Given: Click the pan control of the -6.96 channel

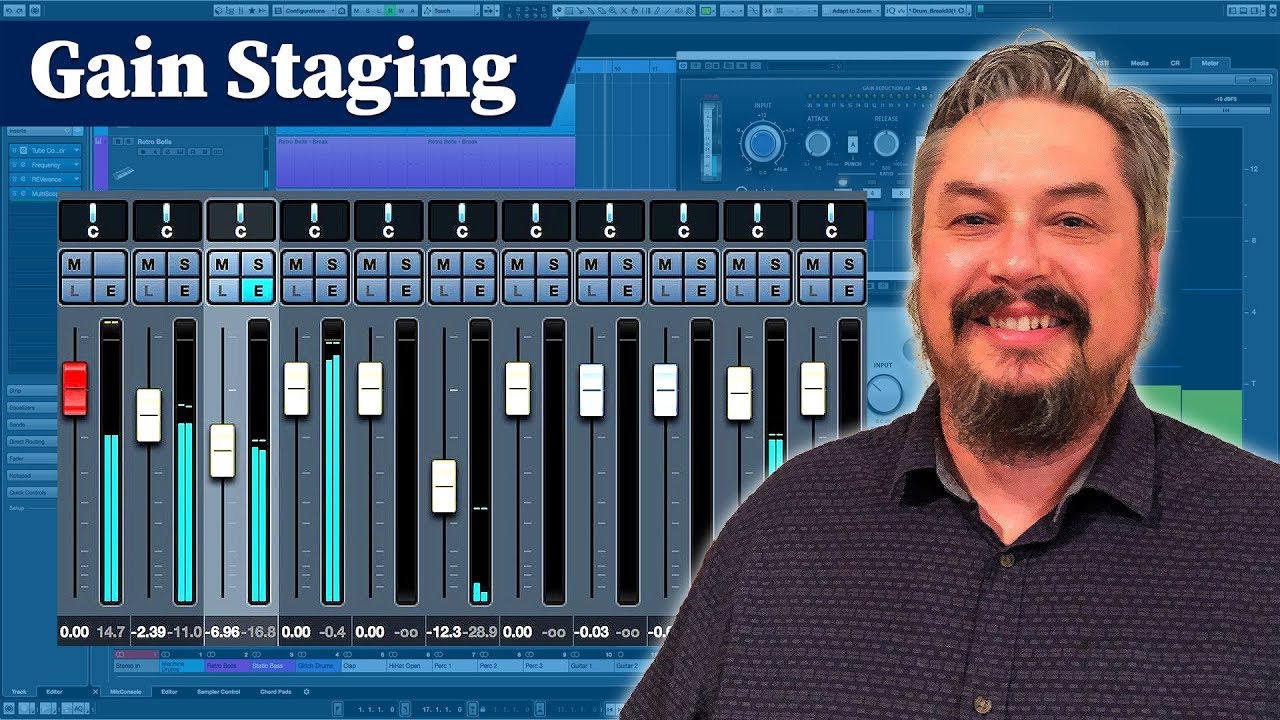Looking at the screenshot, I should pyautogui.click(x=241, y=221).
